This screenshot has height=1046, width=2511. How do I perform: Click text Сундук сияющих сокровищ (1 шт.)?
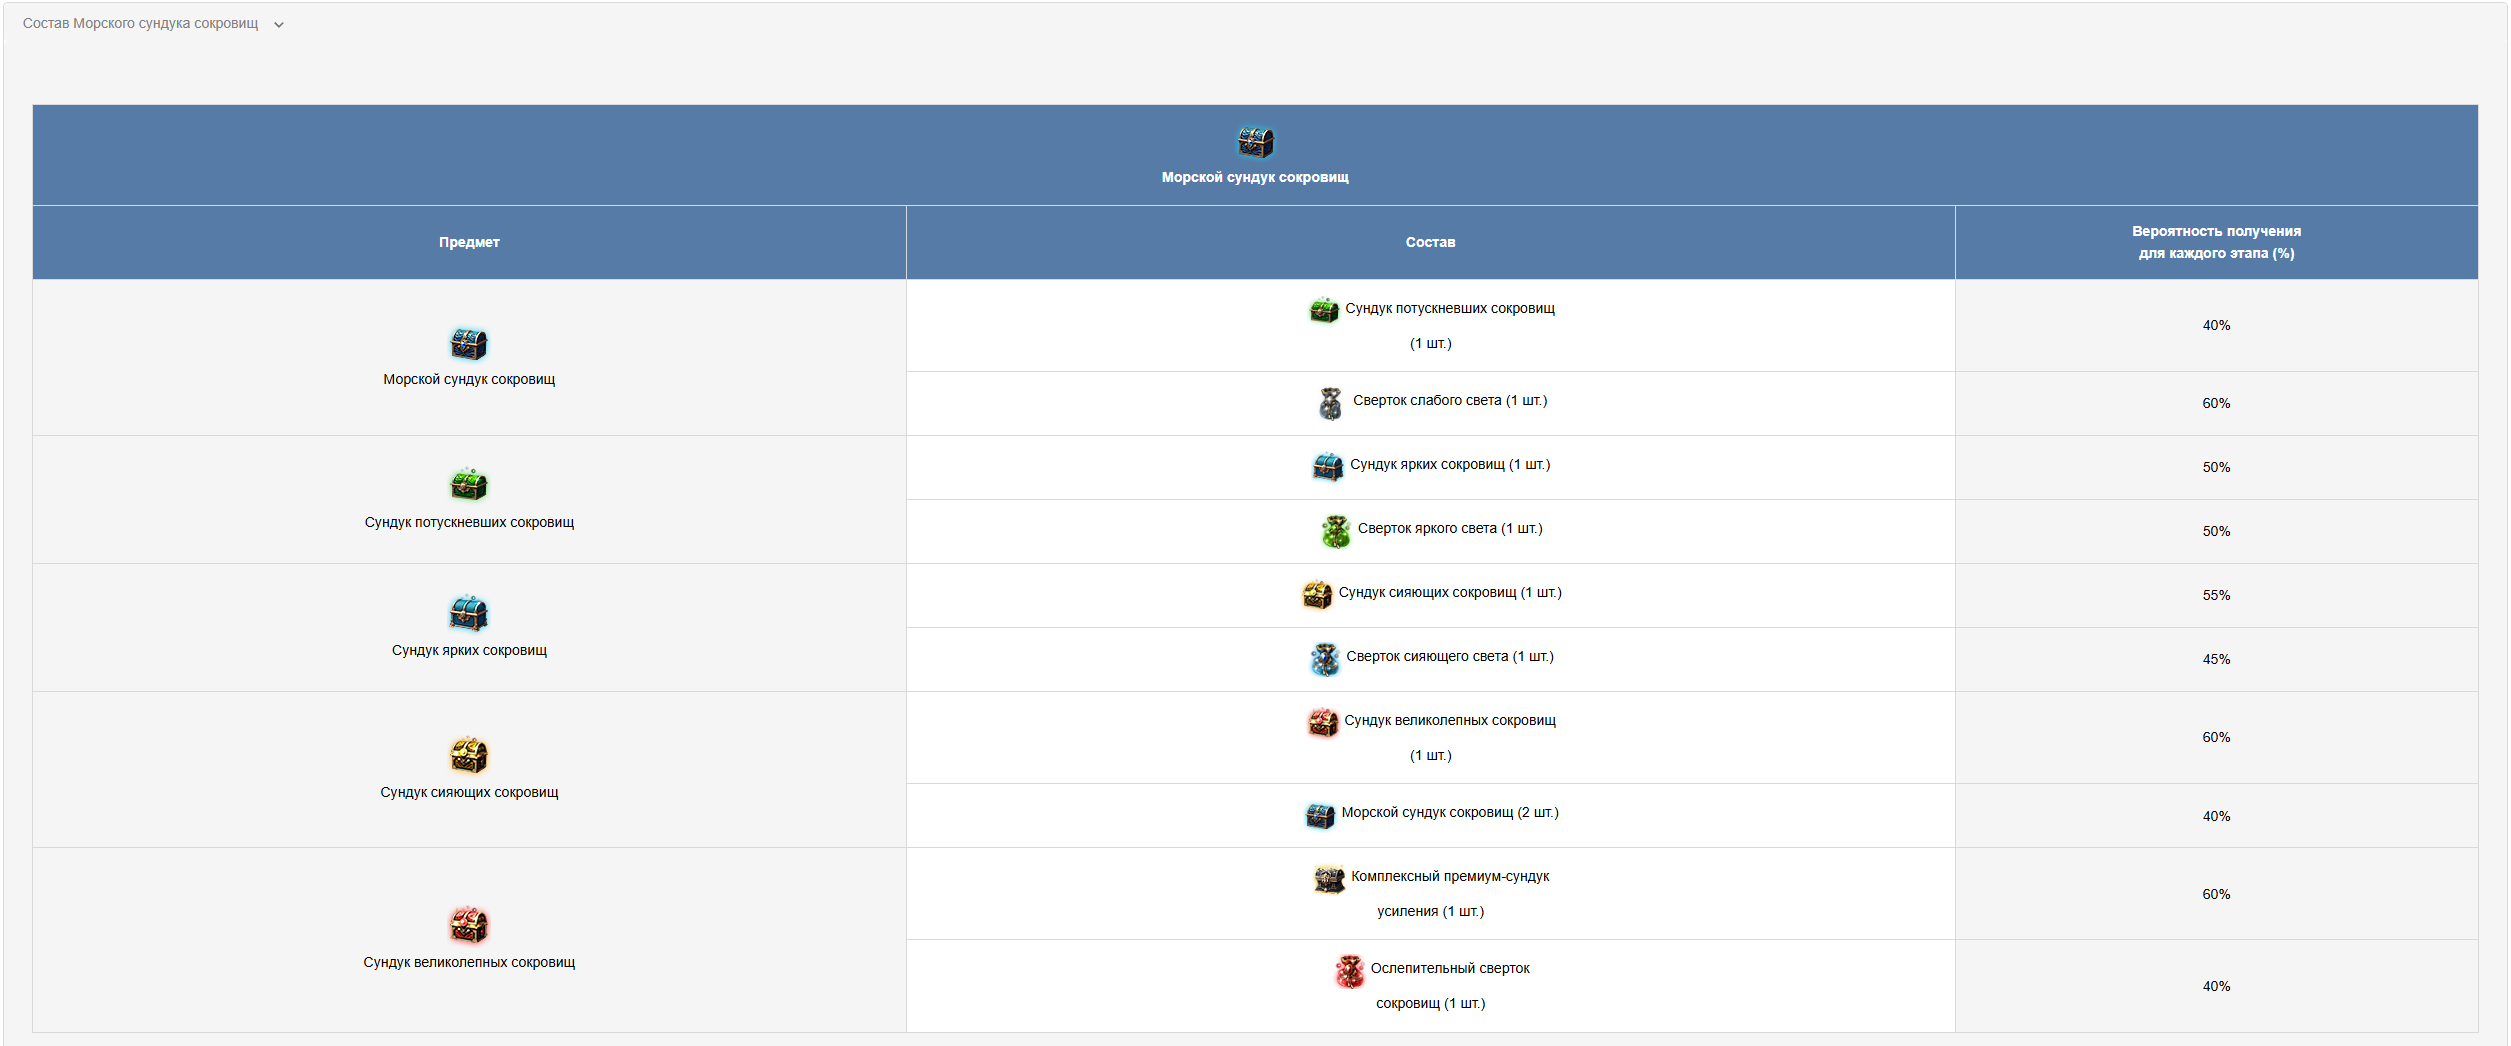point(1450,593)
